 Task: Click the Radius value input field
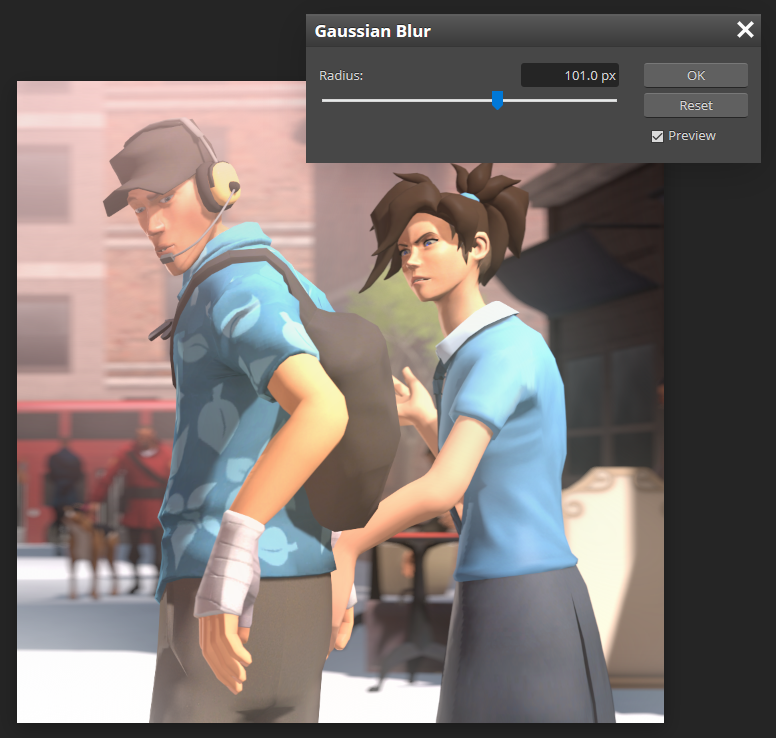pyautogui.click(x=570, y=75)
